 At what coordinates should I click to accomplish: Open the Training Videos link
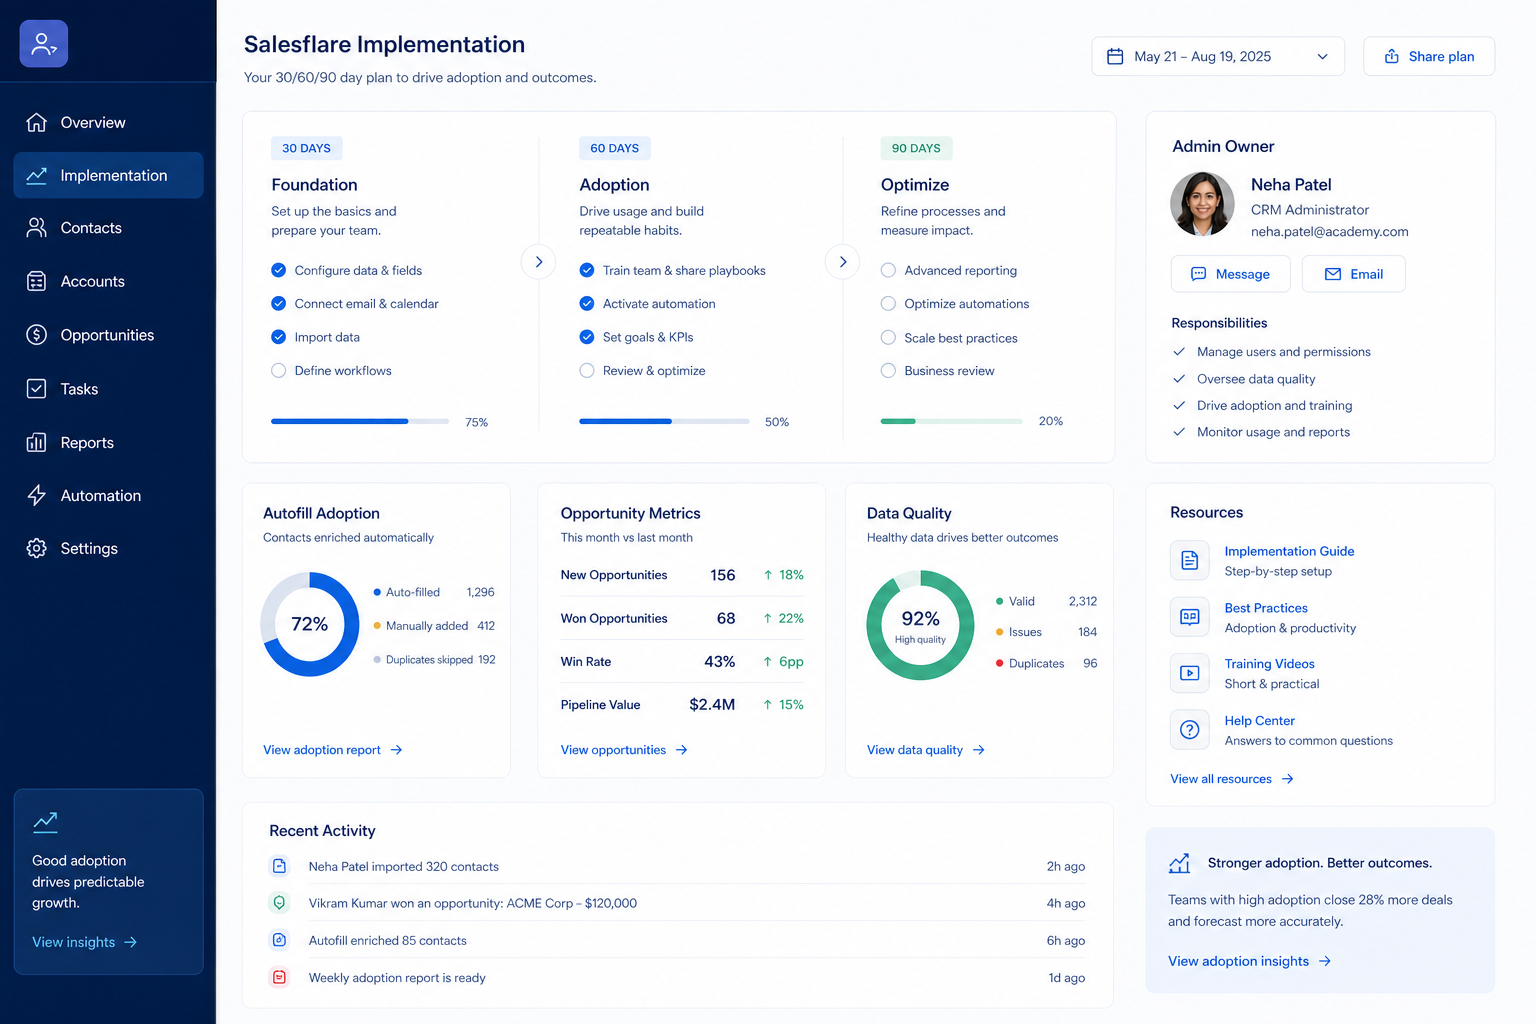[1269, 664]
